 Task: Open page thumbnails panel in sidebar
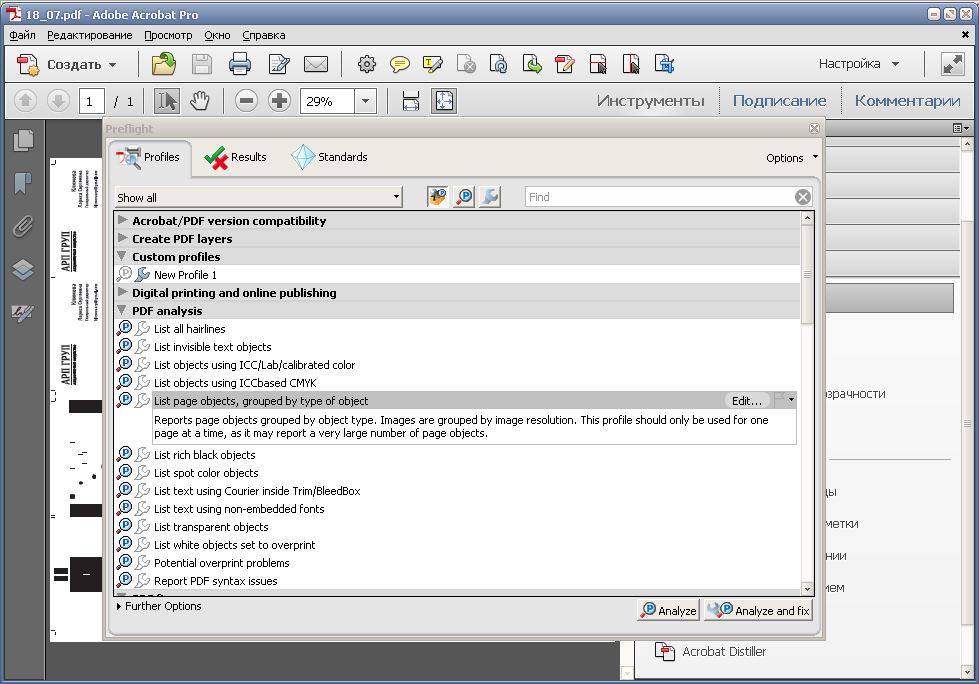point(23,140)
